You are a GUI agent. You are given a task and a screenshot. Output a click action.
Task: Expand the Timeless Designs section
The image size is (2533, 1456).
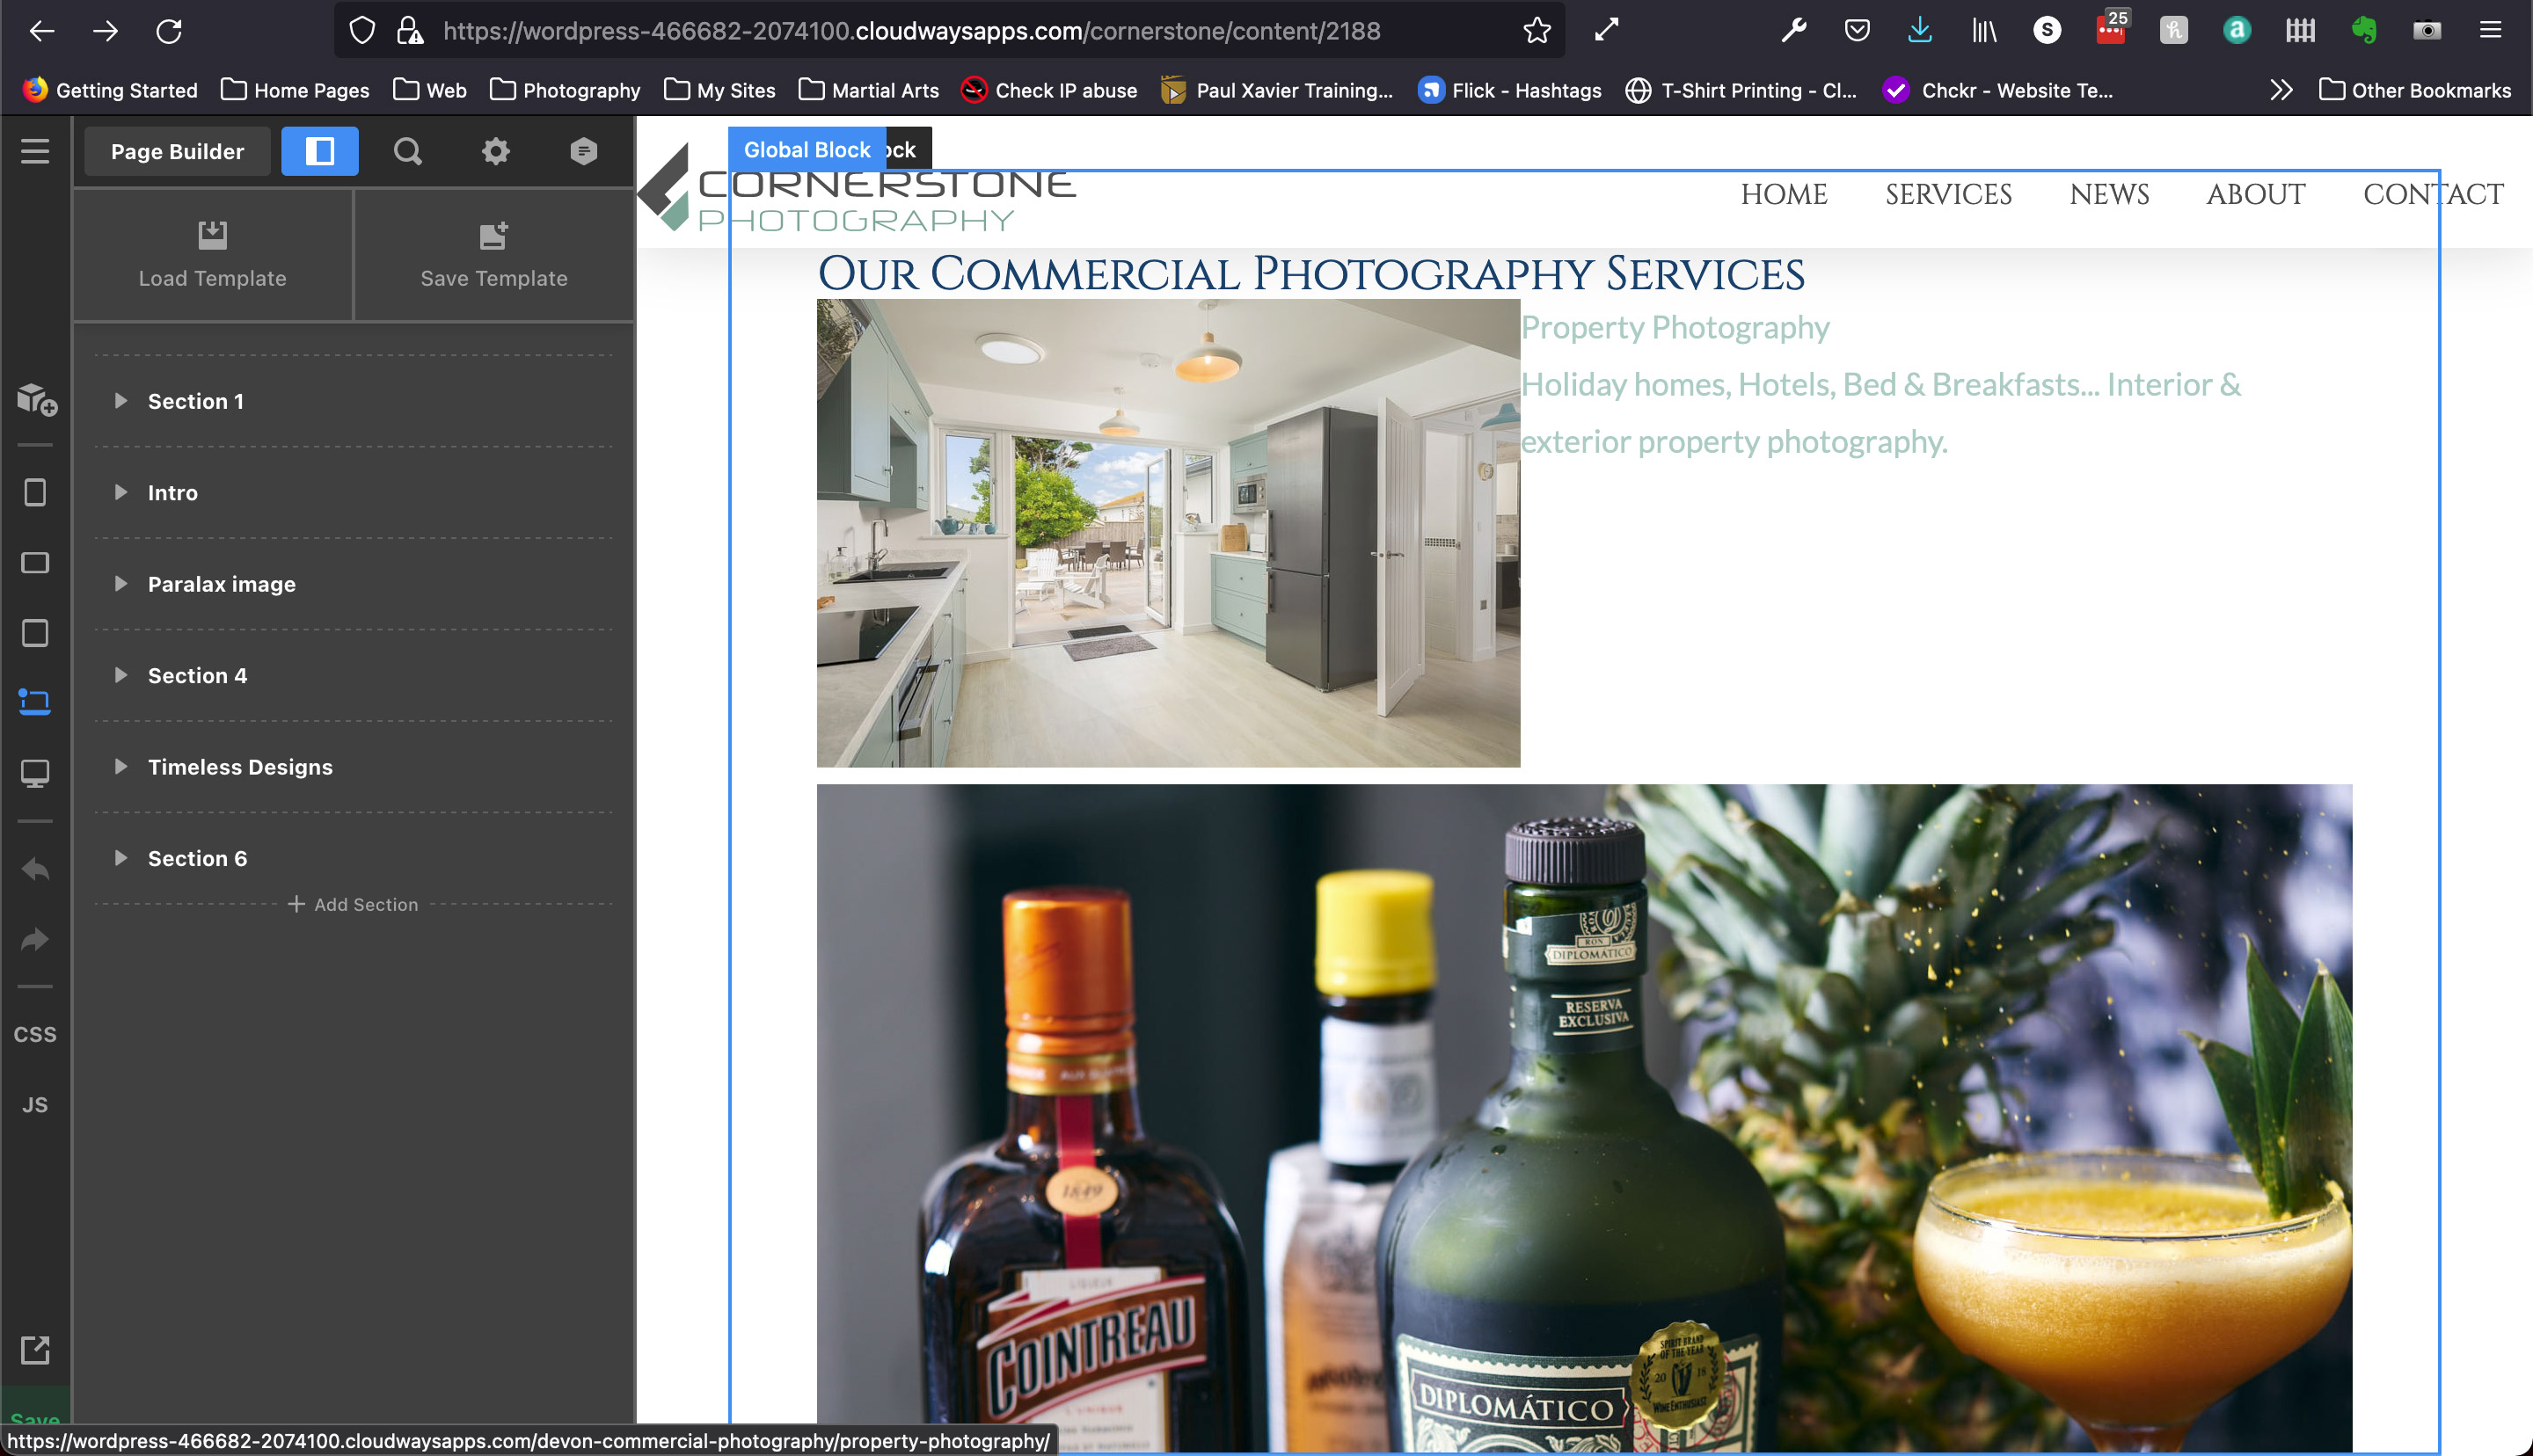point(120,767)
